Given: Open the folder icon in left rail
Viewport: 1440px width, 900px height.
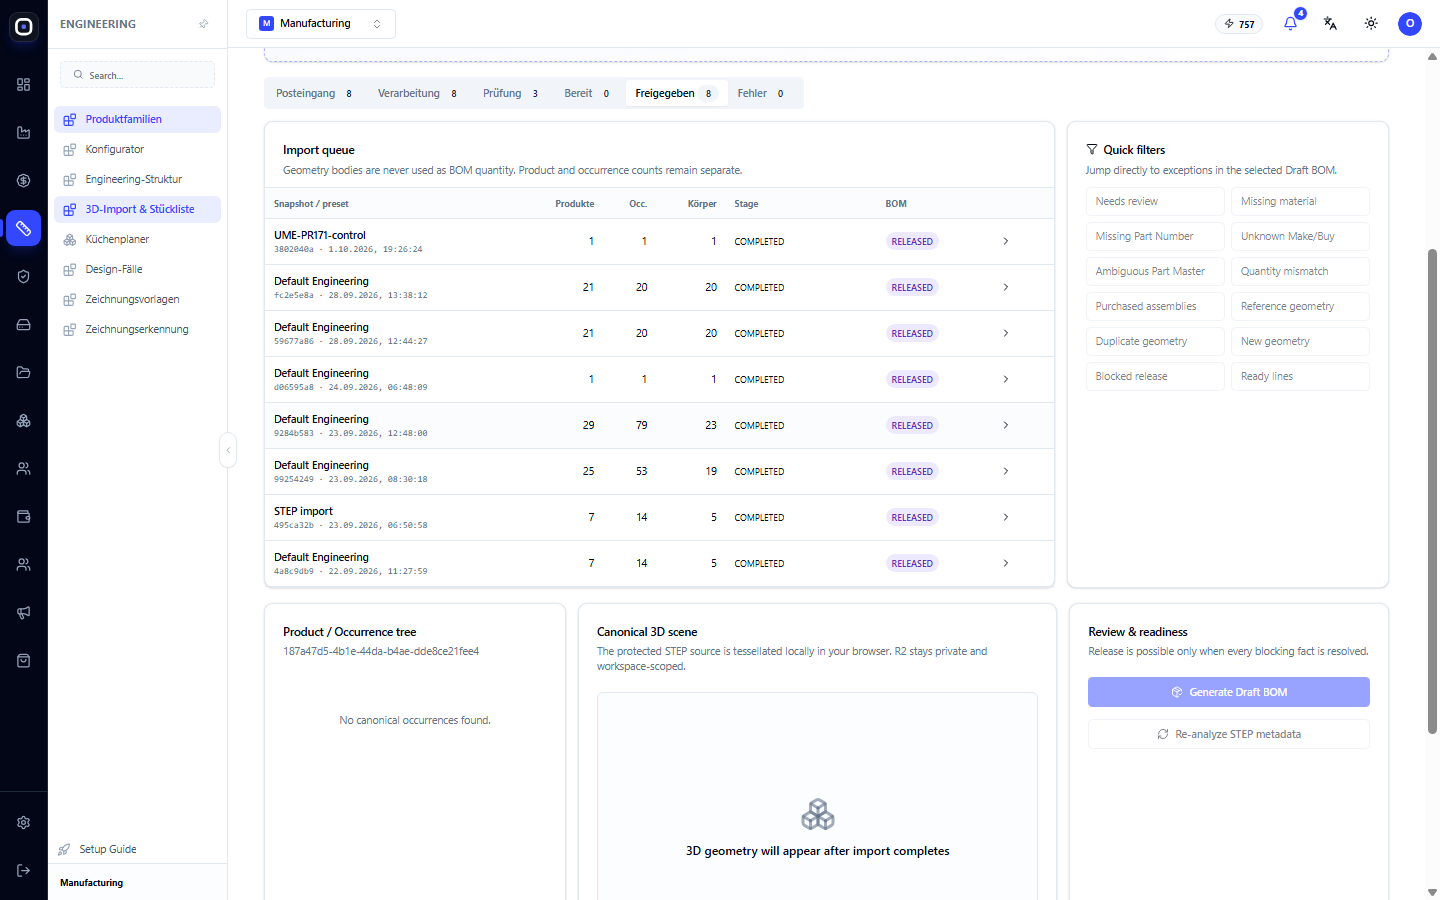Looking at the screenshot, I should point(23,373).
